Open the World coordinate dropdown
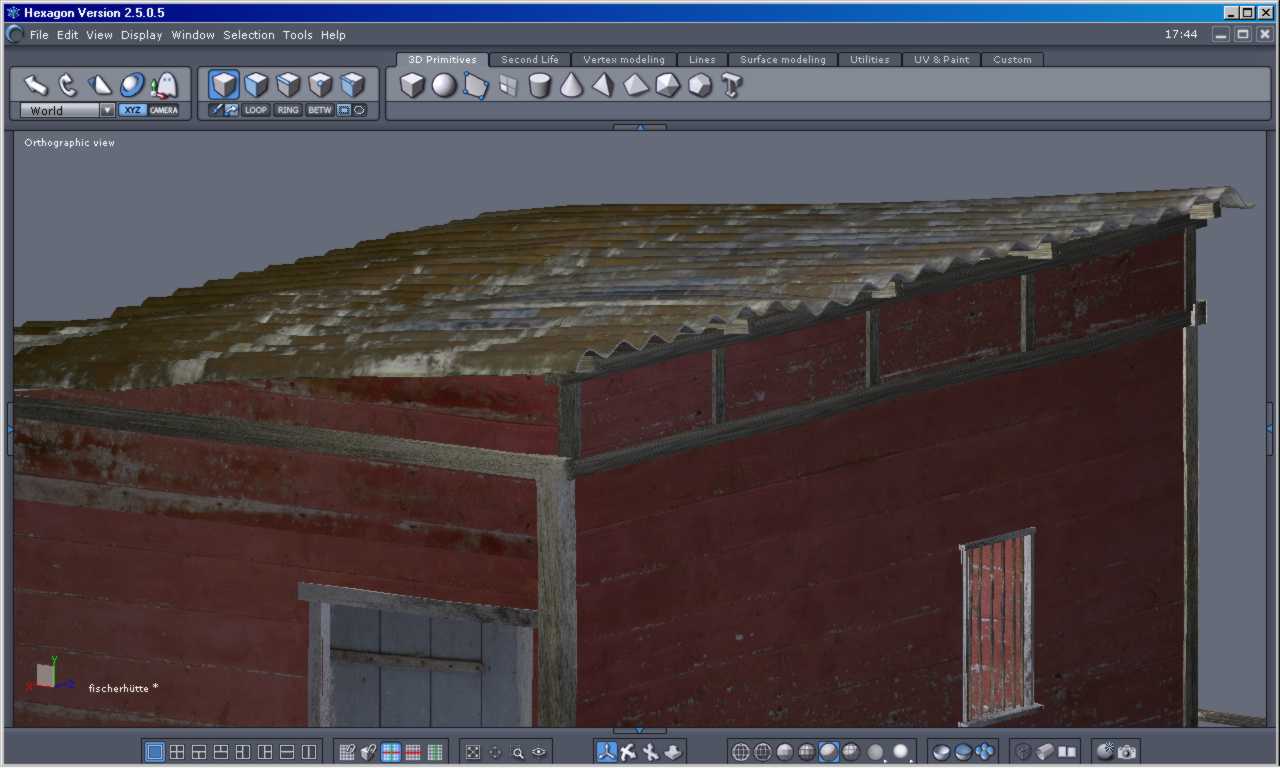Screen dimensions: 1280x768 (67, 110)
